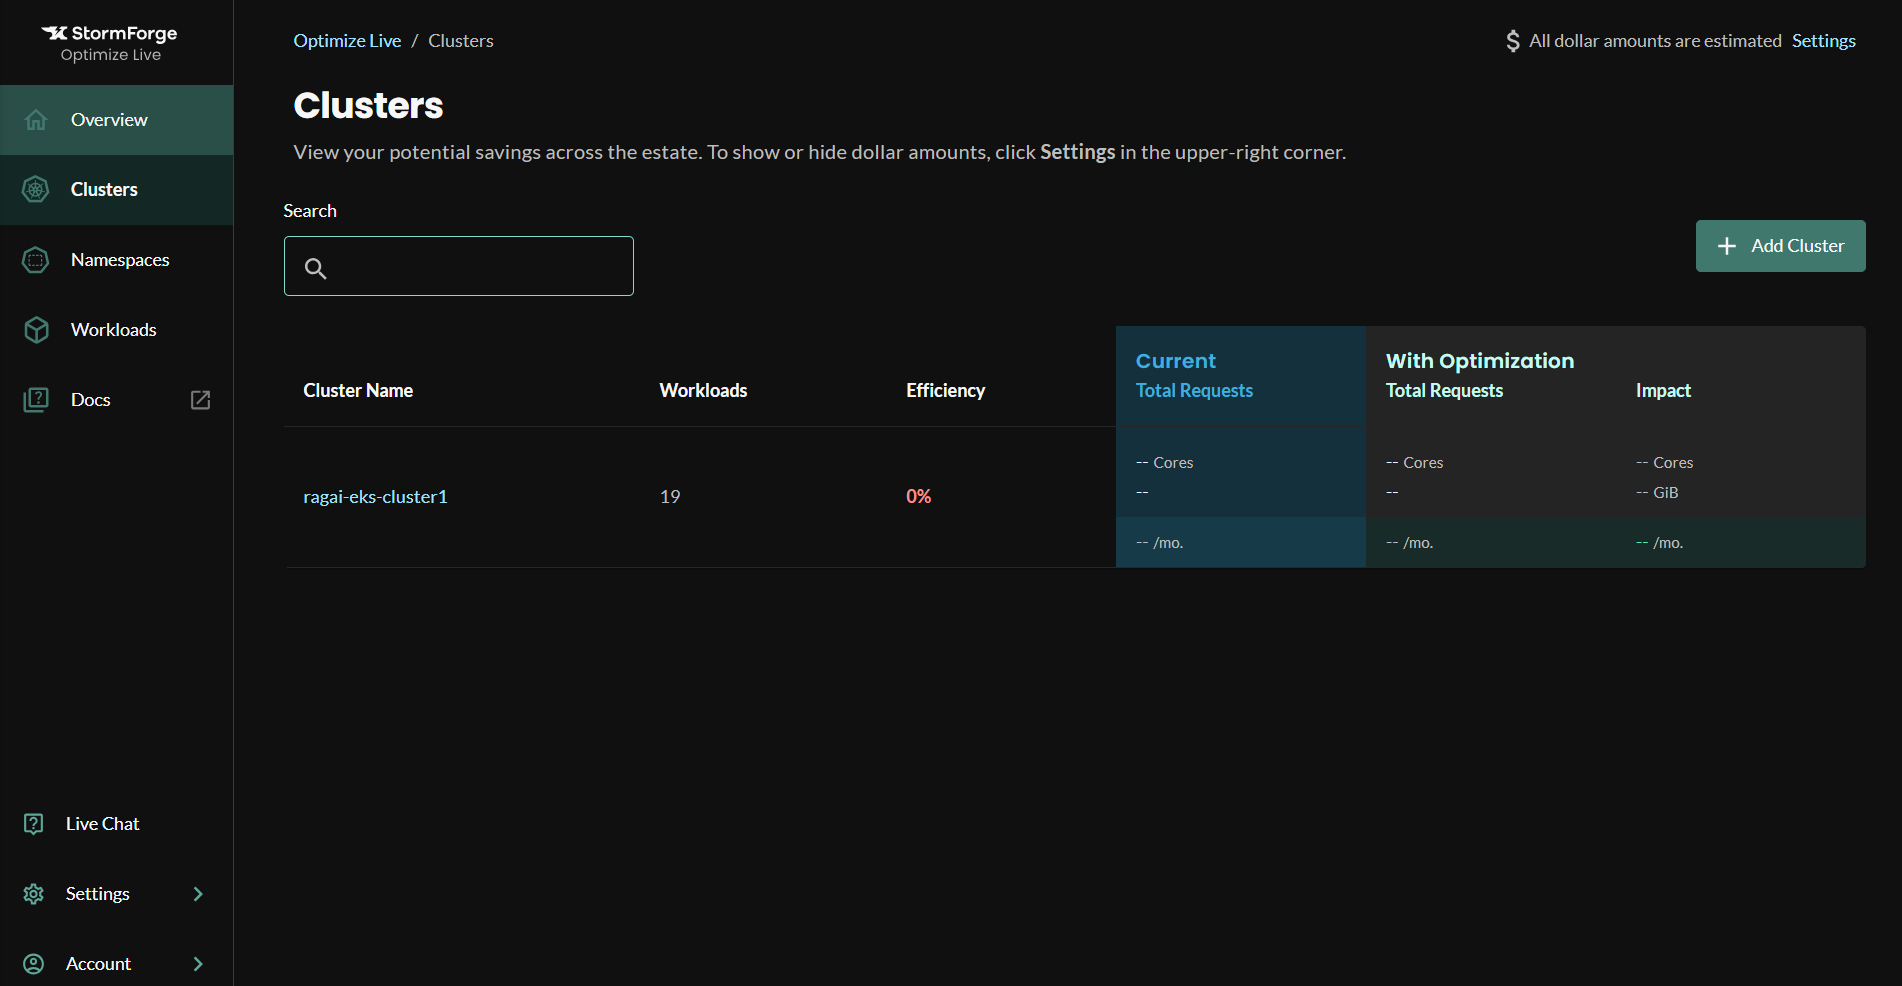Viewport: 1902px width, 986px height.
Task: Go to Namespaces in the sidebar
Action: (x=117, y=260)
